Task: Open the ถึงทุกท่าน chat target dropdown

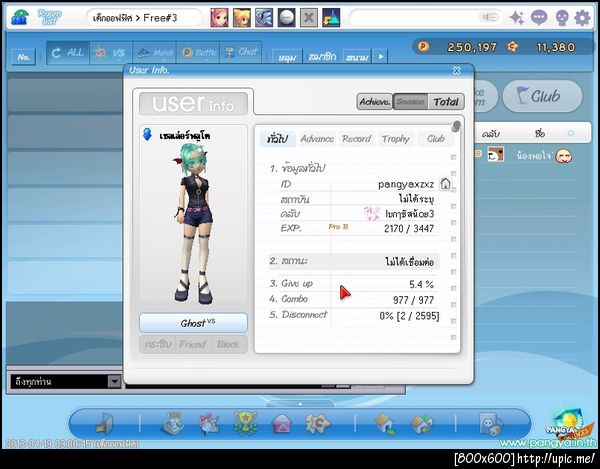Action: pos(114,381)
